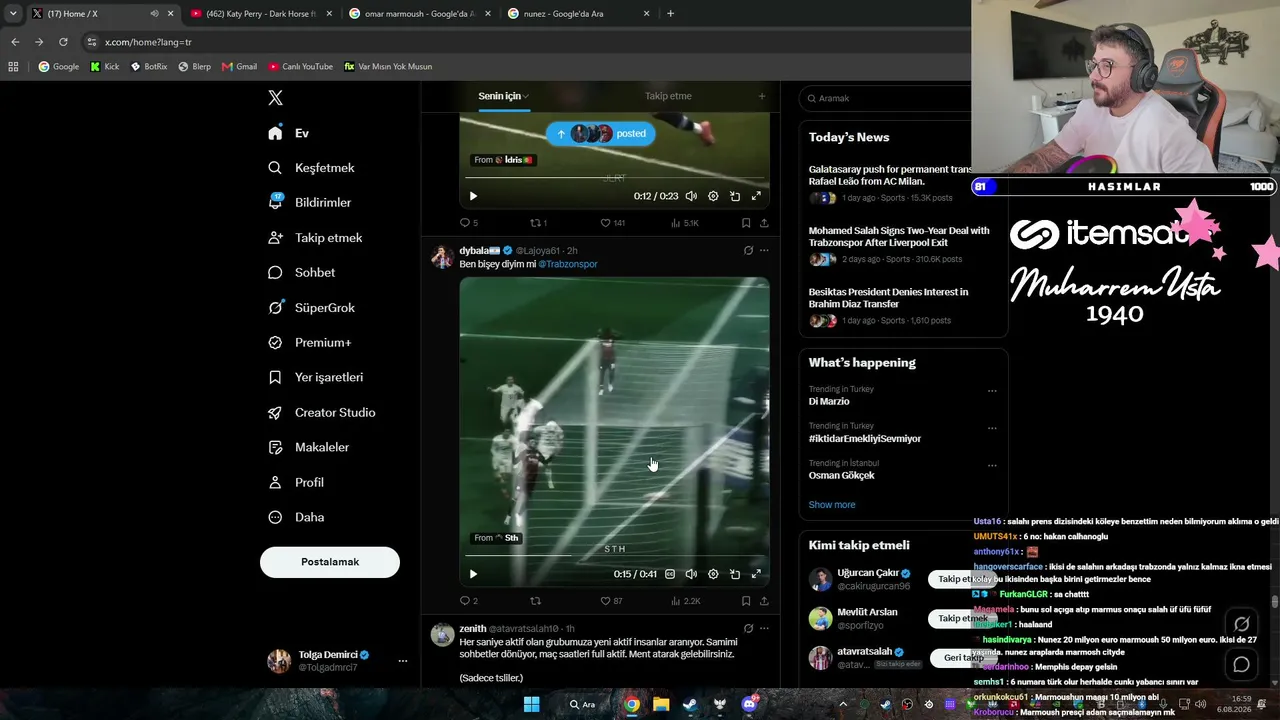Click Show more under What's happening
The width and height of the screenshot is (1280, 720).
click(x=832, y=505)
